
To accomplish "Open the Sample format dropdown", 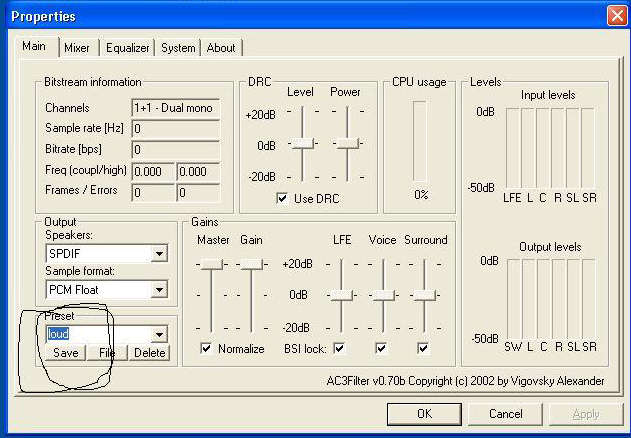I will [158, 290].
